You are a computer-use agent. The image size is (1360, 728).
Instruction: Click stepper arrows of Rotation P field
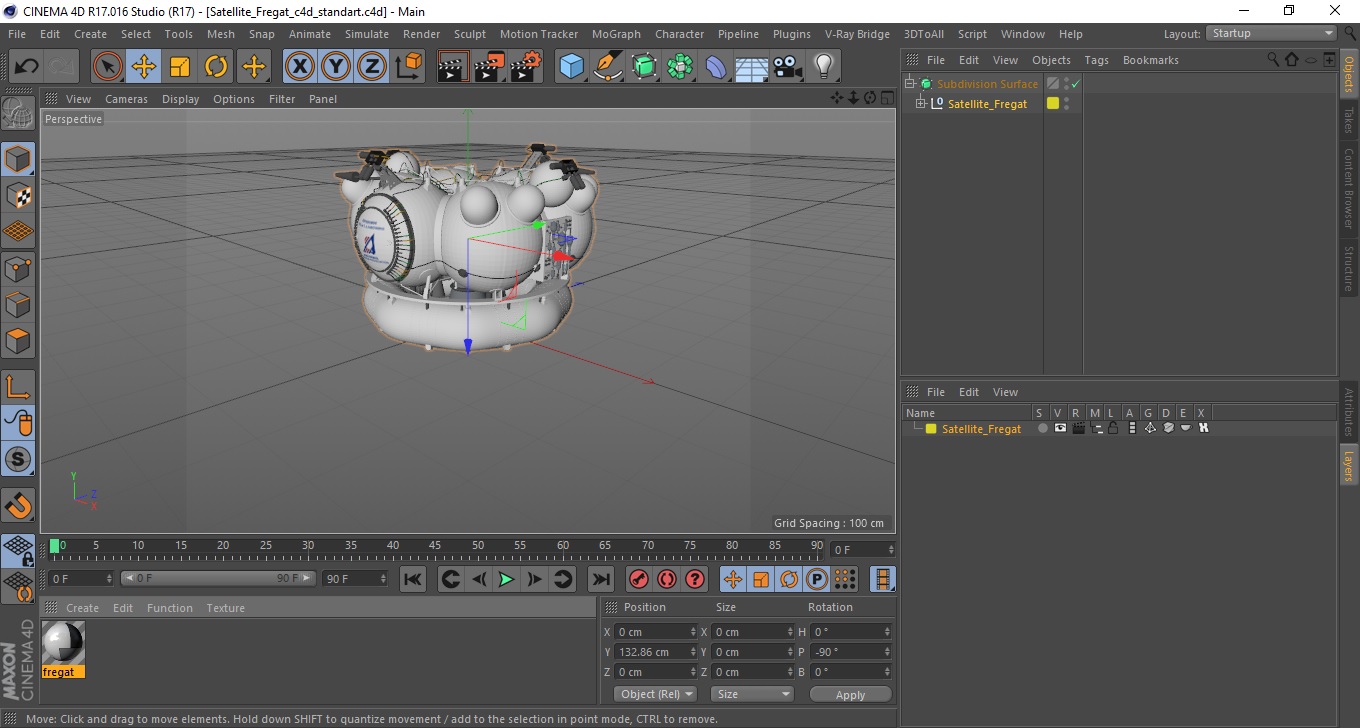(x=887, y=652)
